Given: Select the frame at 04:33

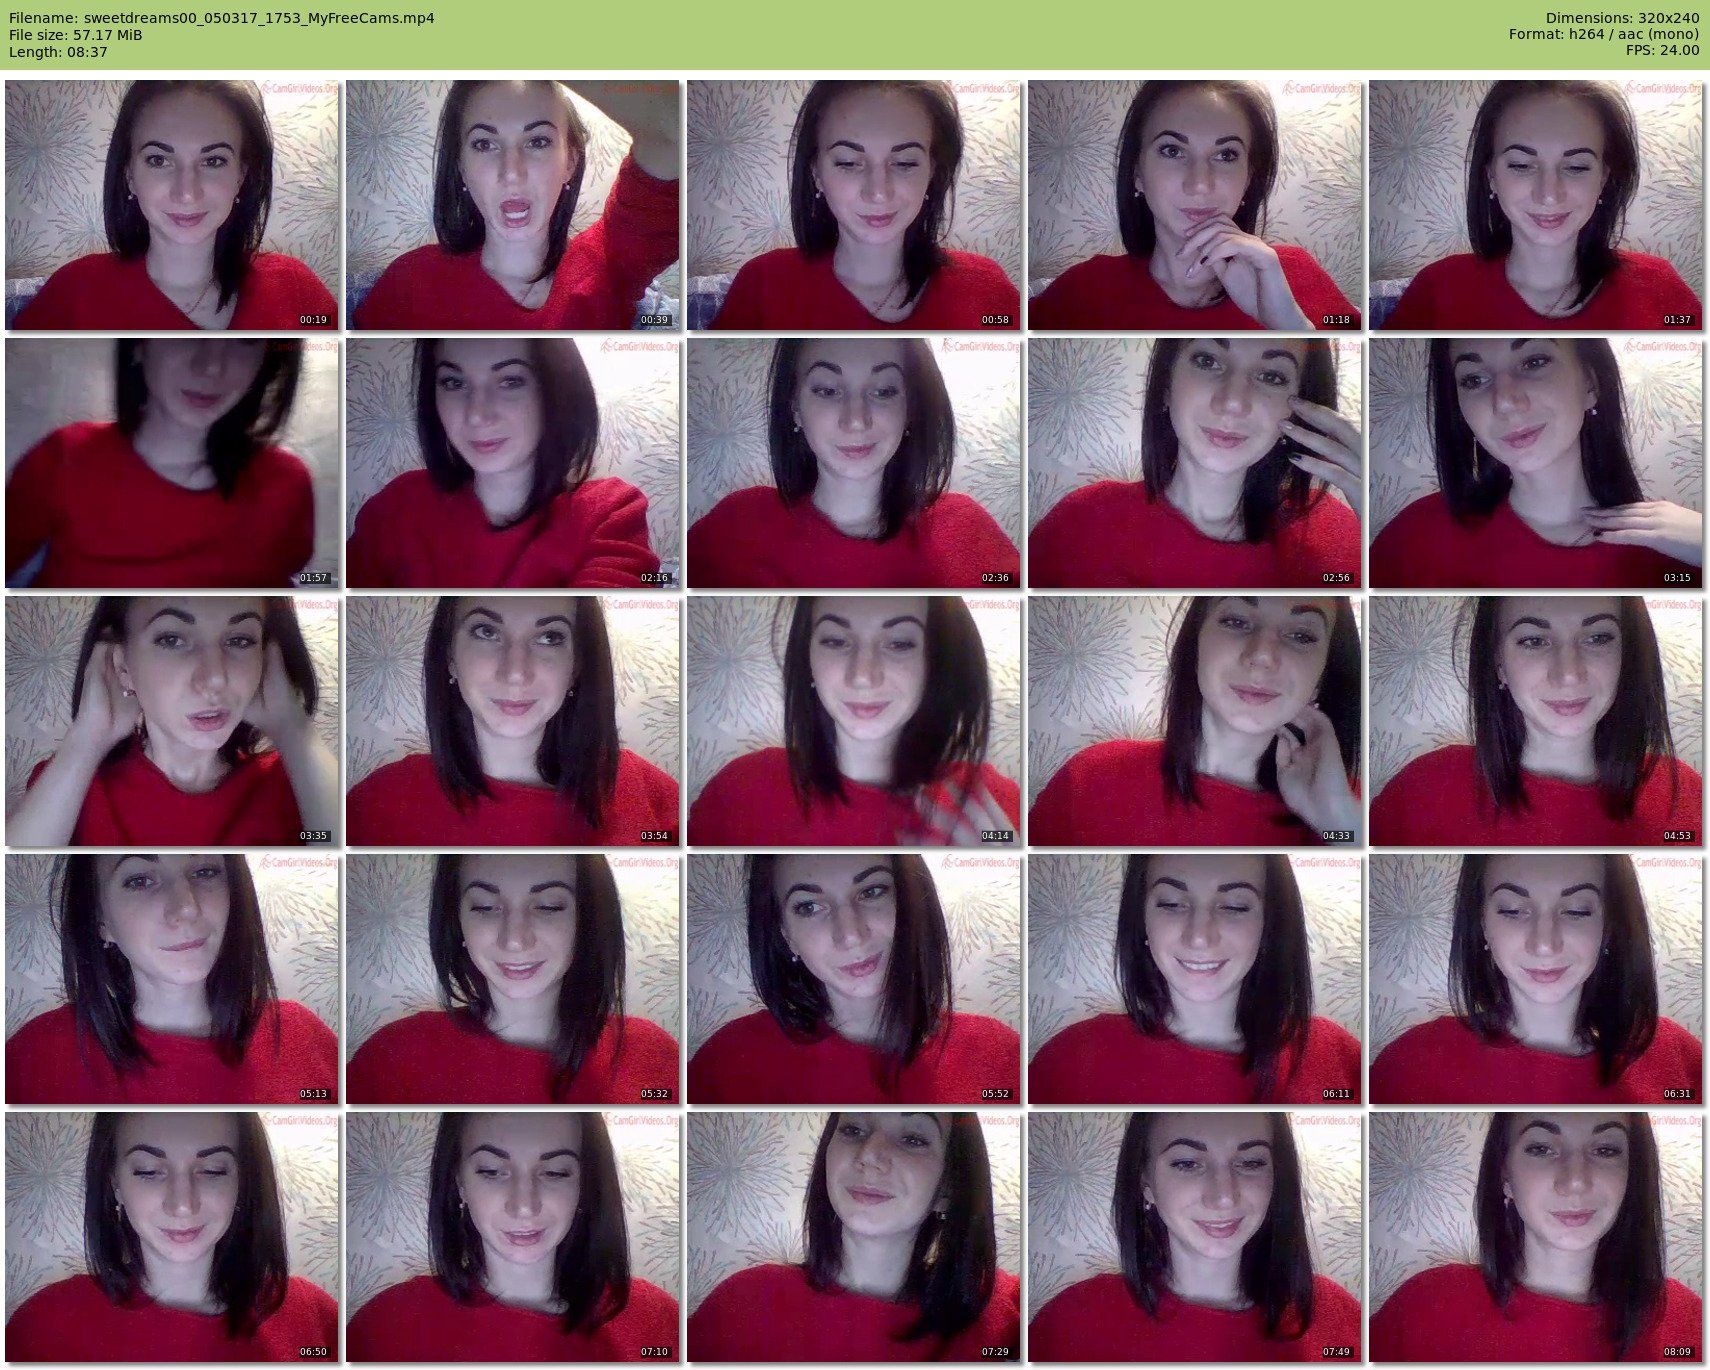Looking at the screenshot, I should 1195,721.
